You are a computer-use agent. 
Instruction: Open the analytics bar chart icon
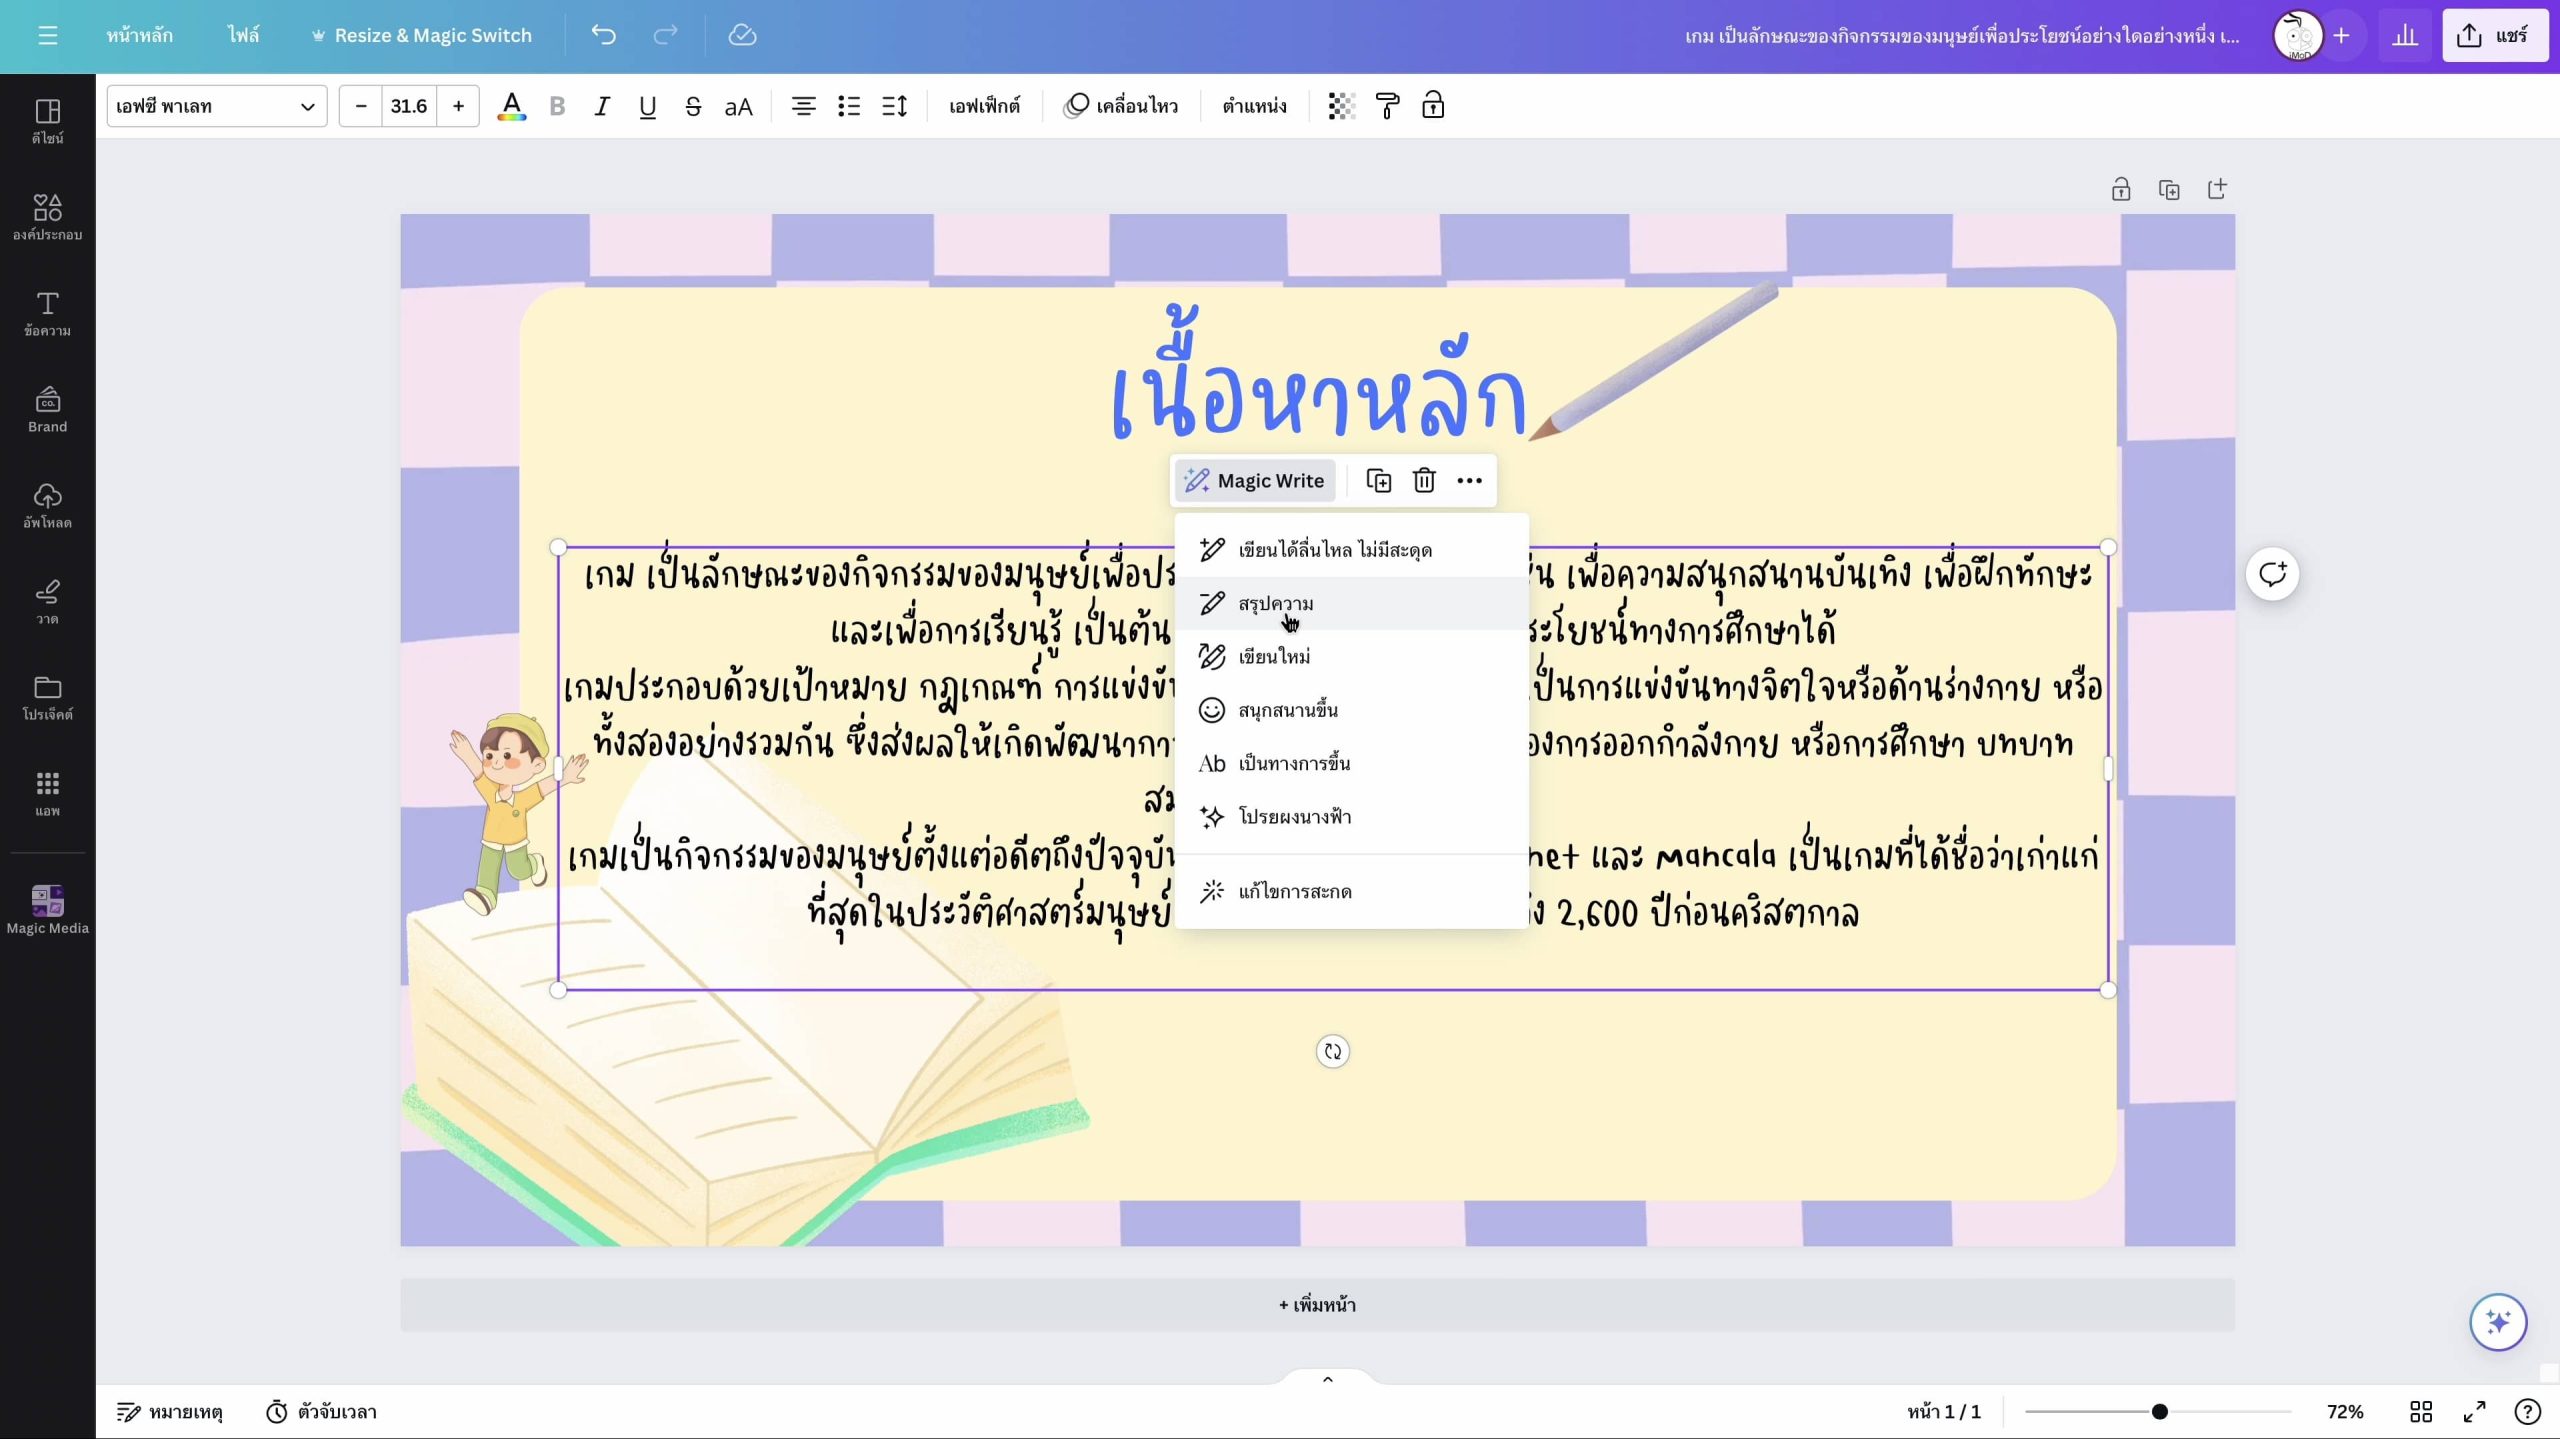point(2404,36)
